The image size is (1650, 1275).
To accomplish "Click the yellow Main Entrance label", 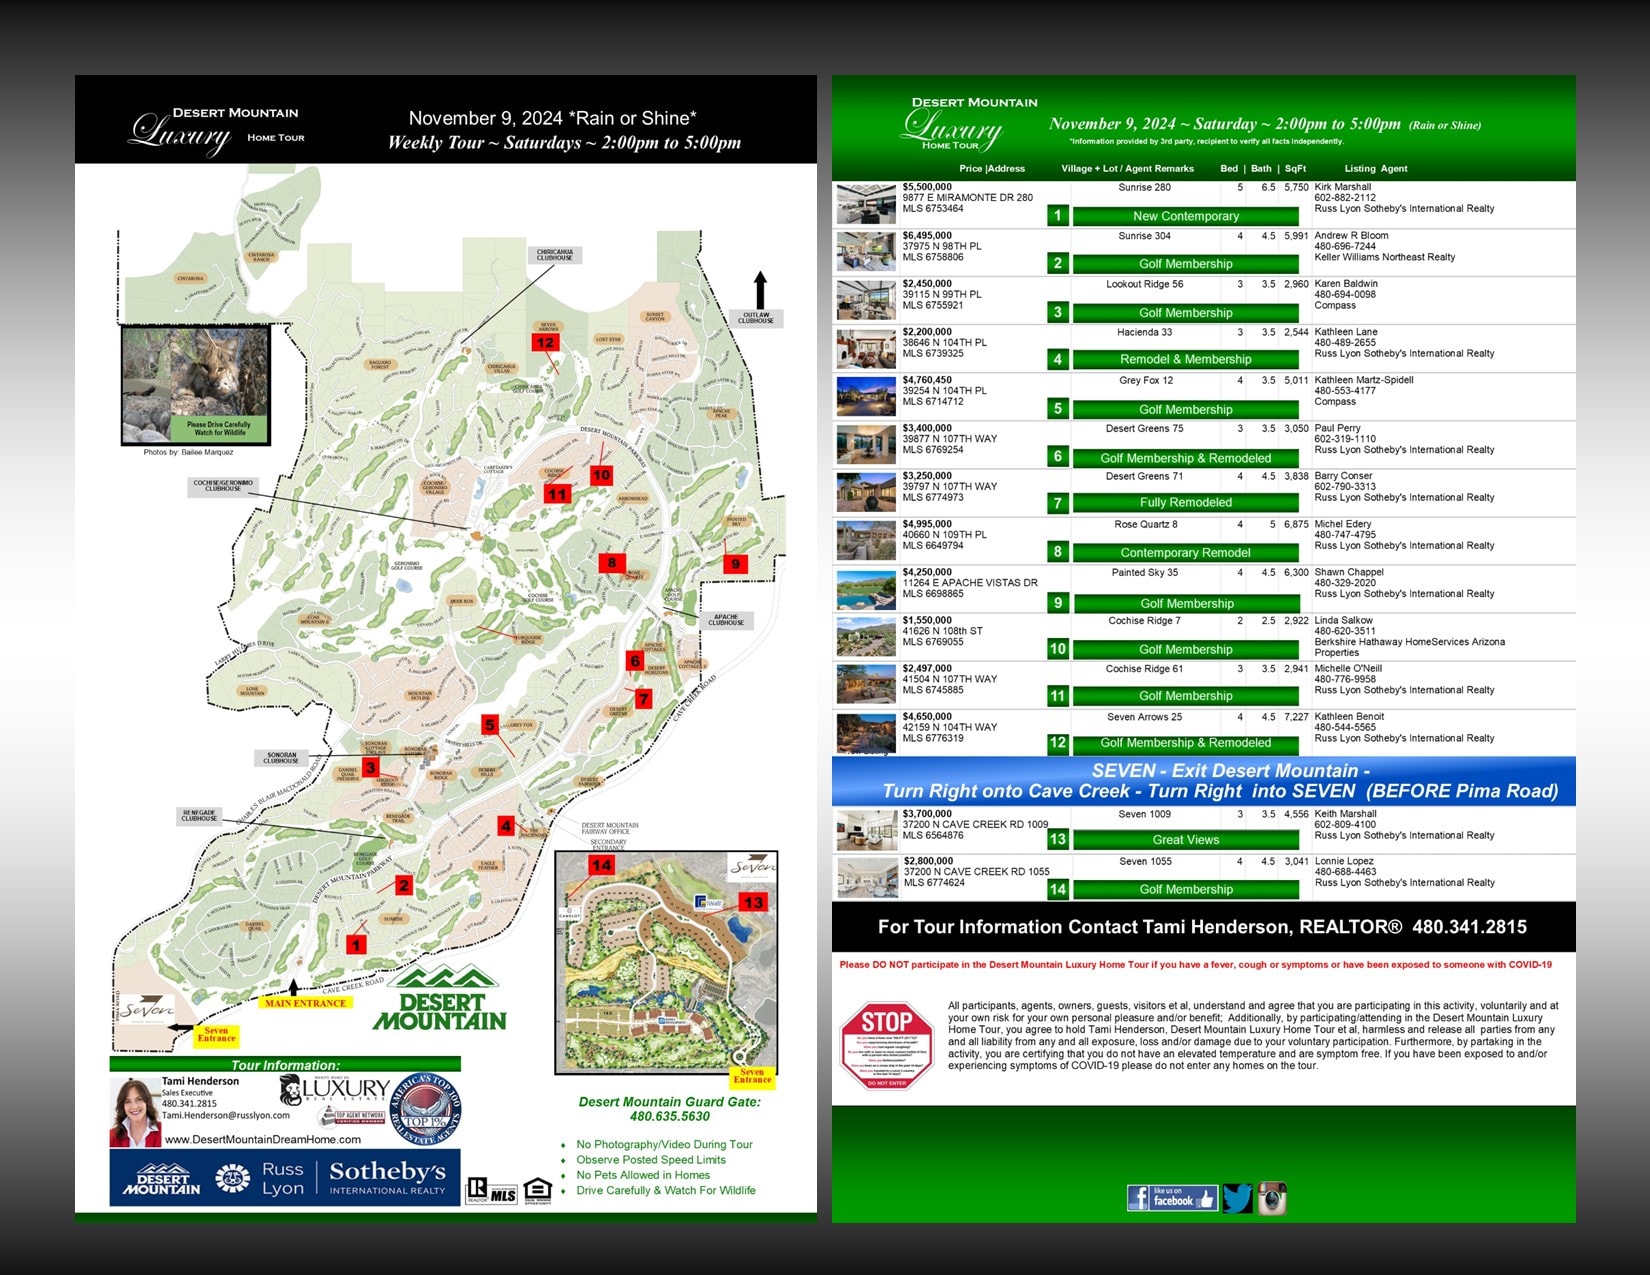I will tap(305, 1003).
